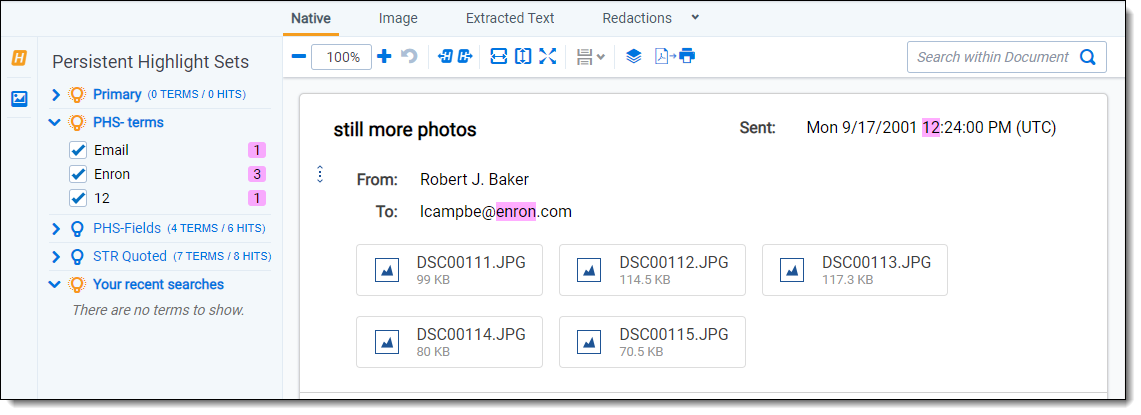Expand the Primary highlight set

56,95
